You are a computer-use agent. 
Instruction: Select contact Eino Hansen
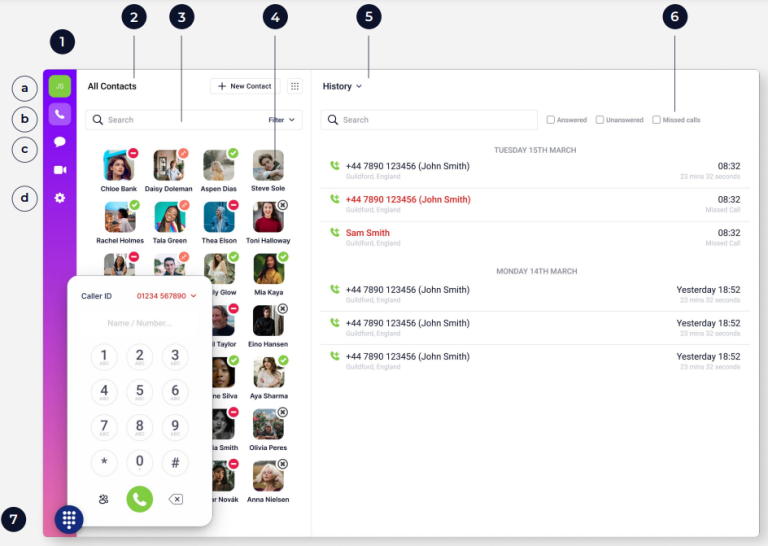click(x=268, y=326)
